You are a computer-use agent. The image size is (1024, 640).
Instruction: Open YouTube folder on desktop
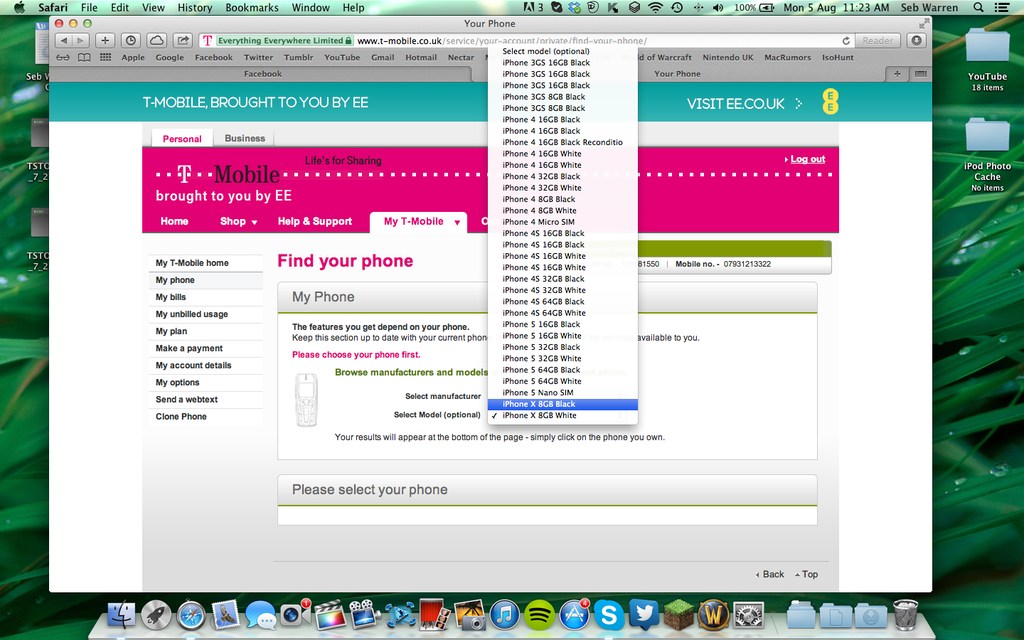(x=987, y=59)
